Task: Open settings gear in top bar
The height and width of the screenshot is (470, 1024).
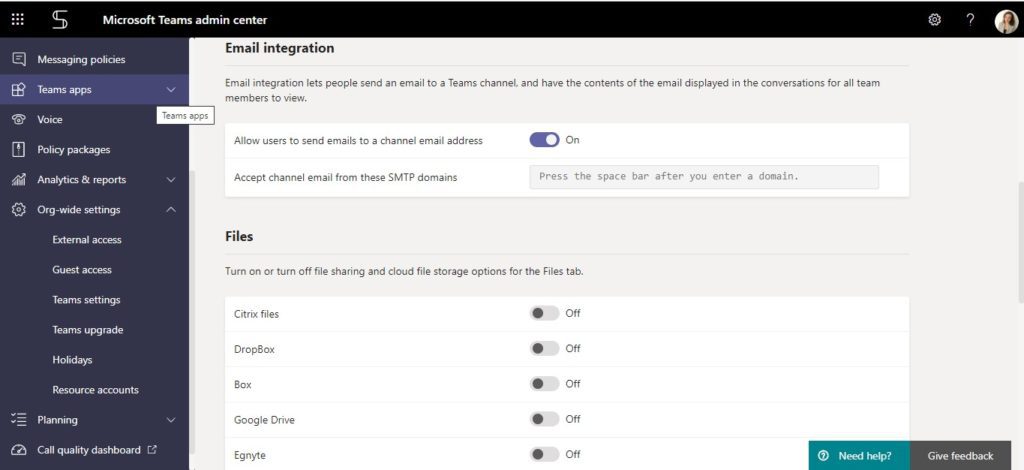Action: tap(935, 20)
